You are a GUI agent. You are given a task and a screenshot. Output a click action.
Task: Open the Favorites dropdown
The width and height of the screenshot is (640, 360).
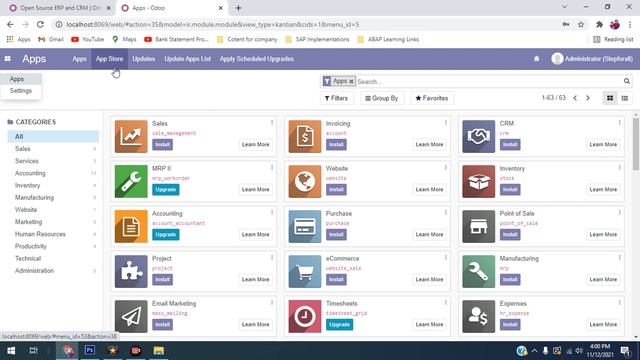coord(432,98)
